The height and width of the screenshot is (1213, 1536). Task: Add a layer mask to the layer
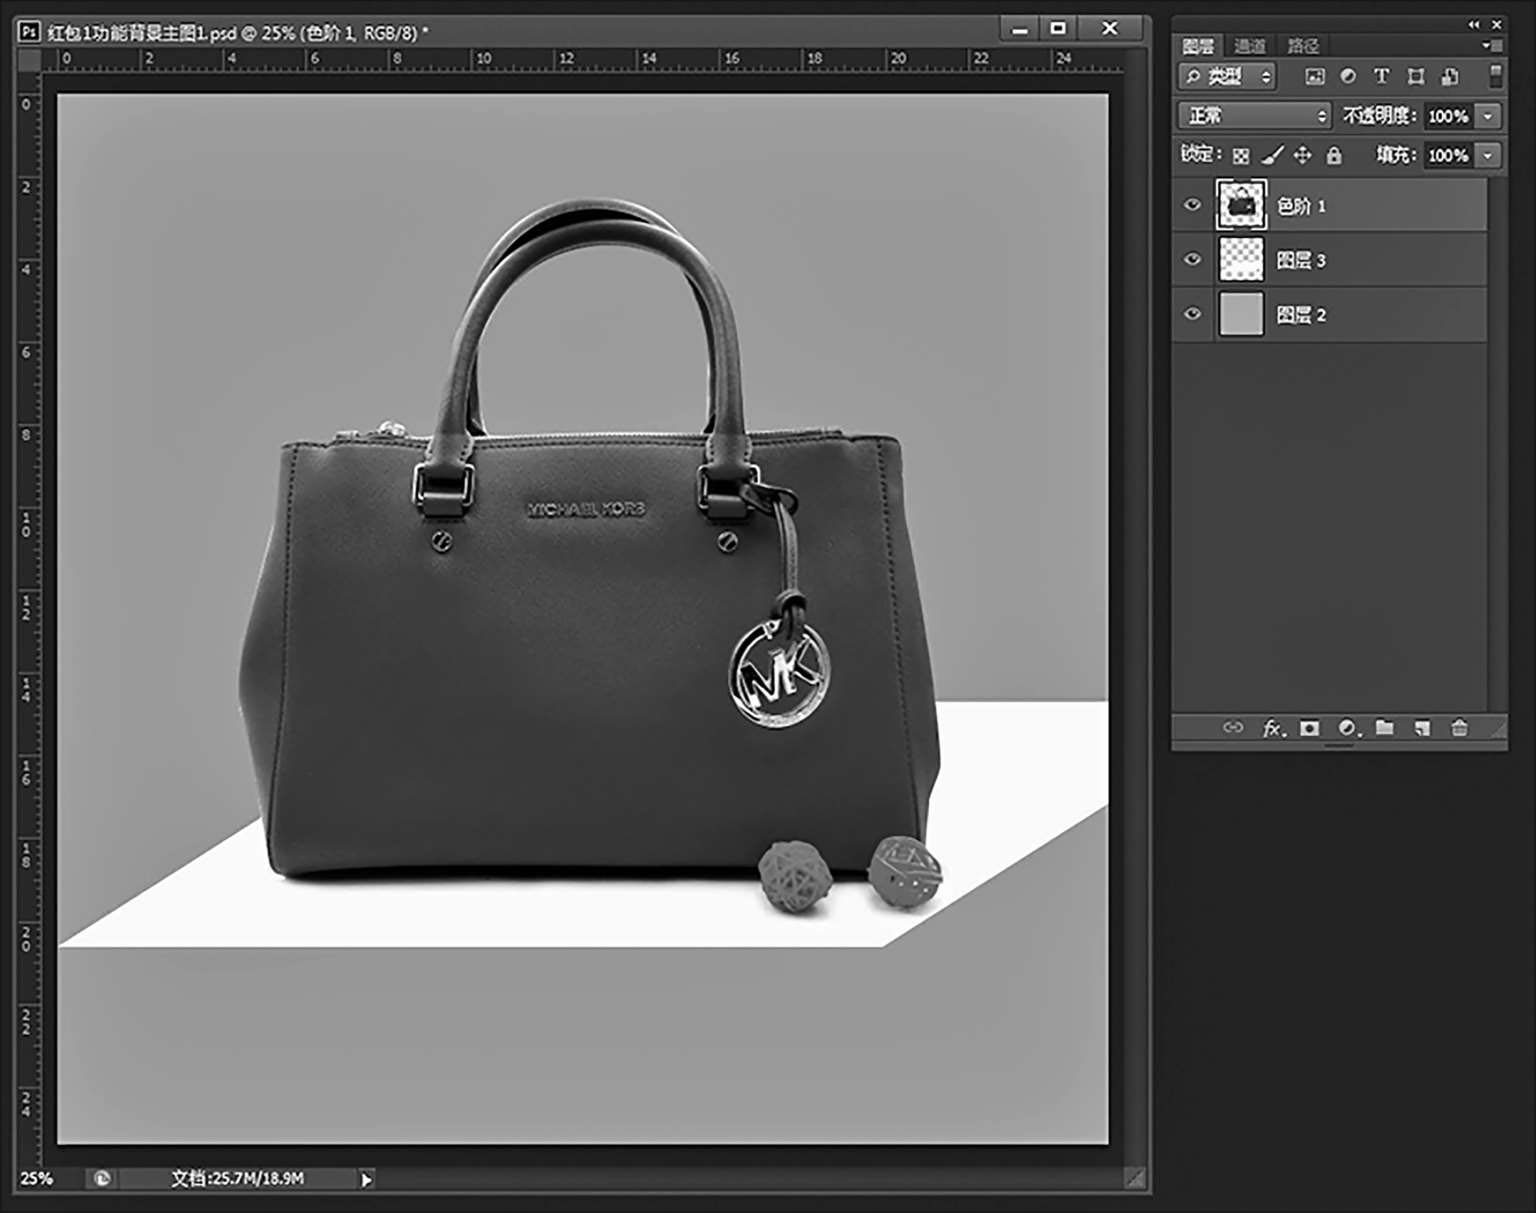[1309, 728]
